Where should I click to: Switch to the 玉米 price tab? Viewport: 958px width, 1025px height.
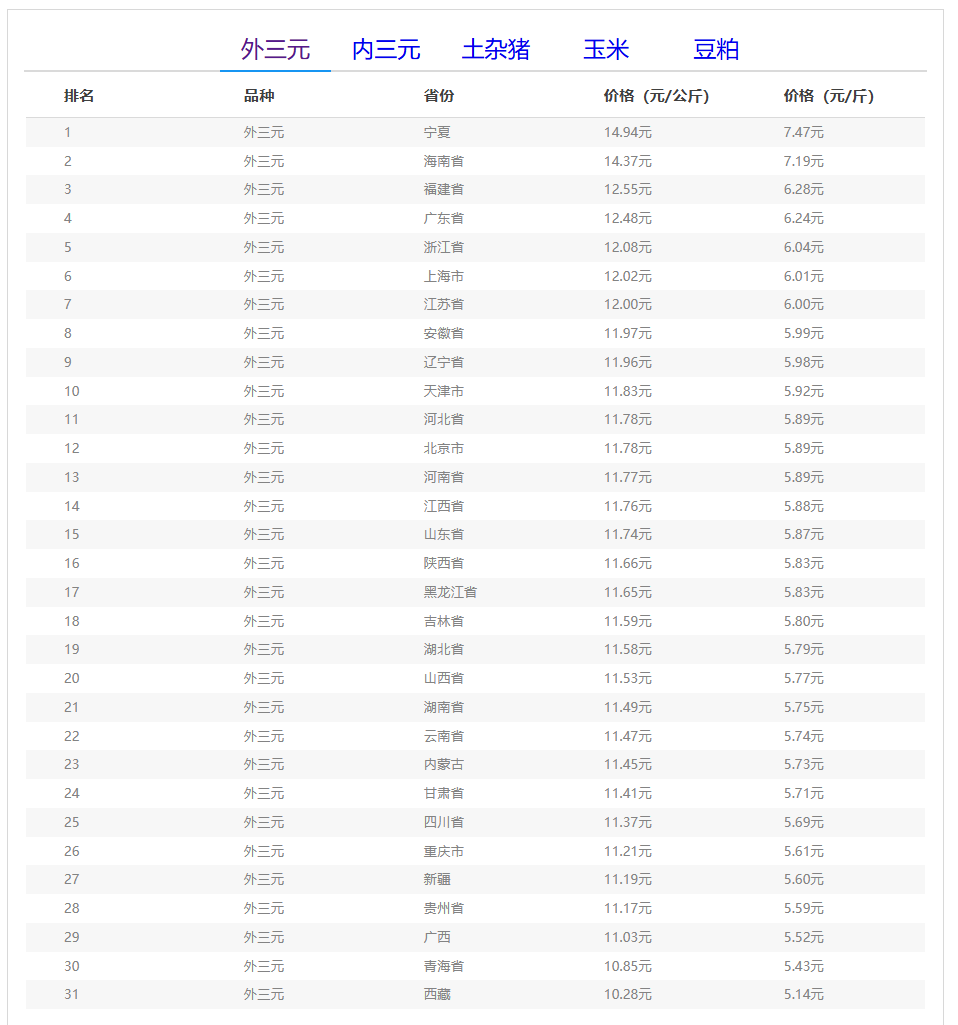pyautogui.click(x=606, y=49)
